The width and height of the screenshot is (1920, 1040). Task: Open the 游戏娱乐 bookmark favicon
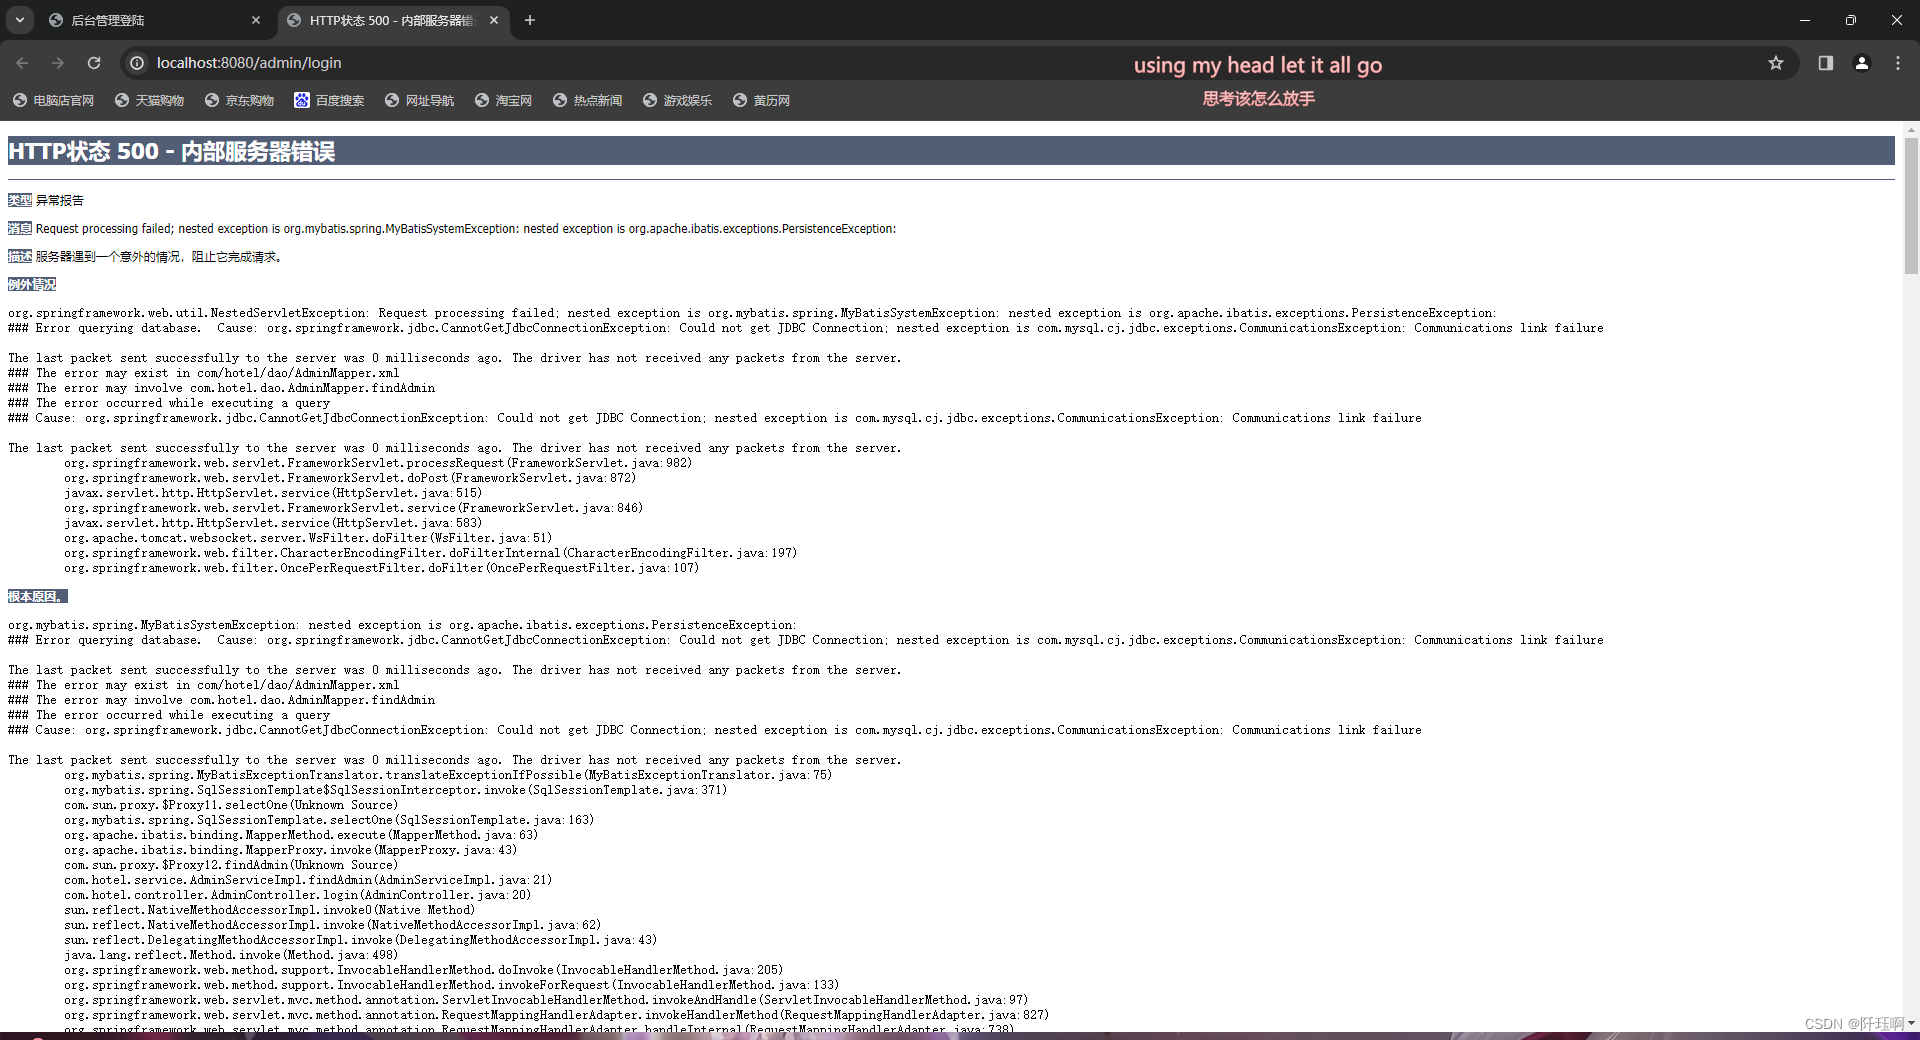coord(648,99)
